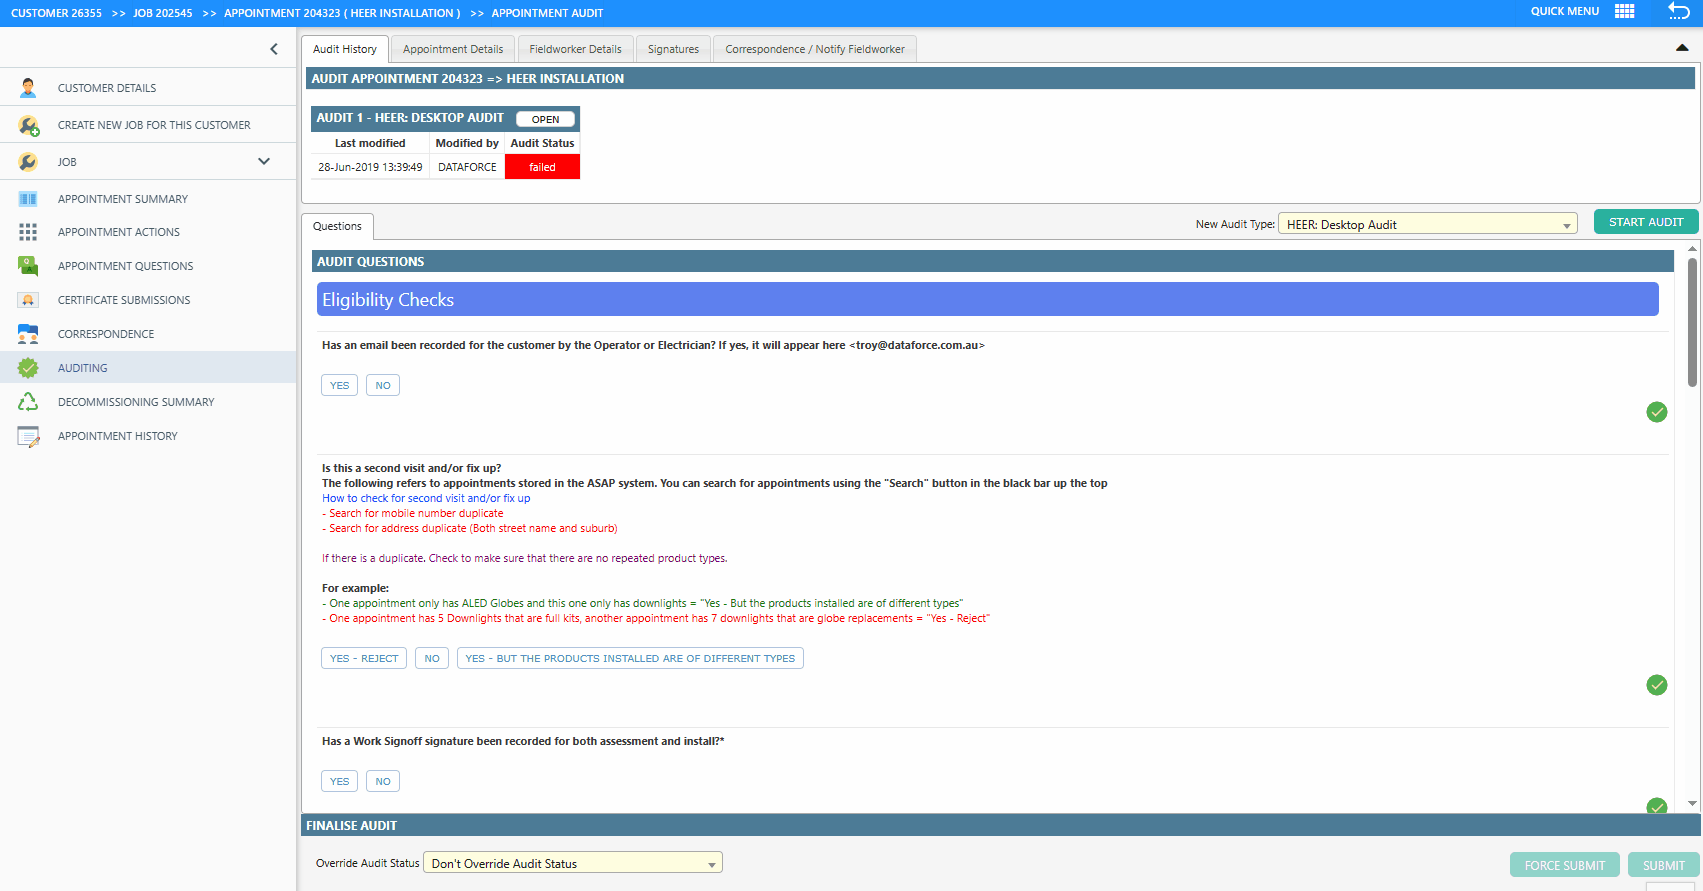Collapse the left sidebar with the chevron

coord(274,49)
